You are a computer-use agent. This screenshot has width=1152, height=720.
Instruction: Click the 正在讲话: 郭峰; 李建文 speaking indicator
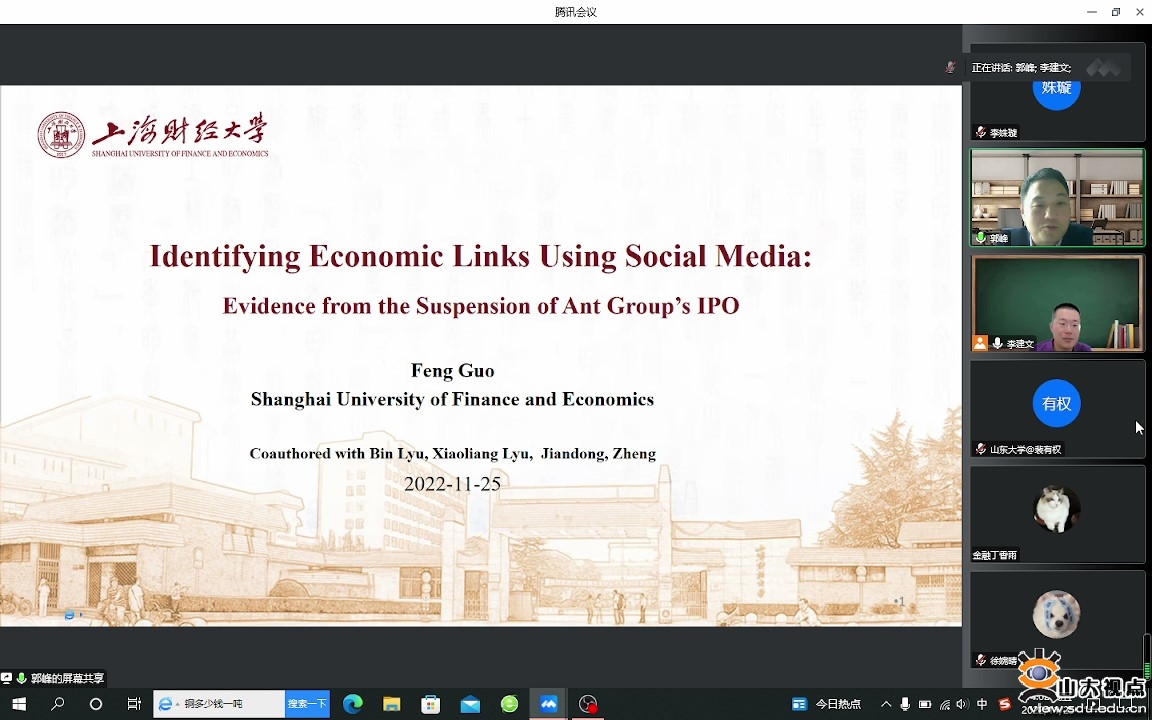[x=1021, y=67]
